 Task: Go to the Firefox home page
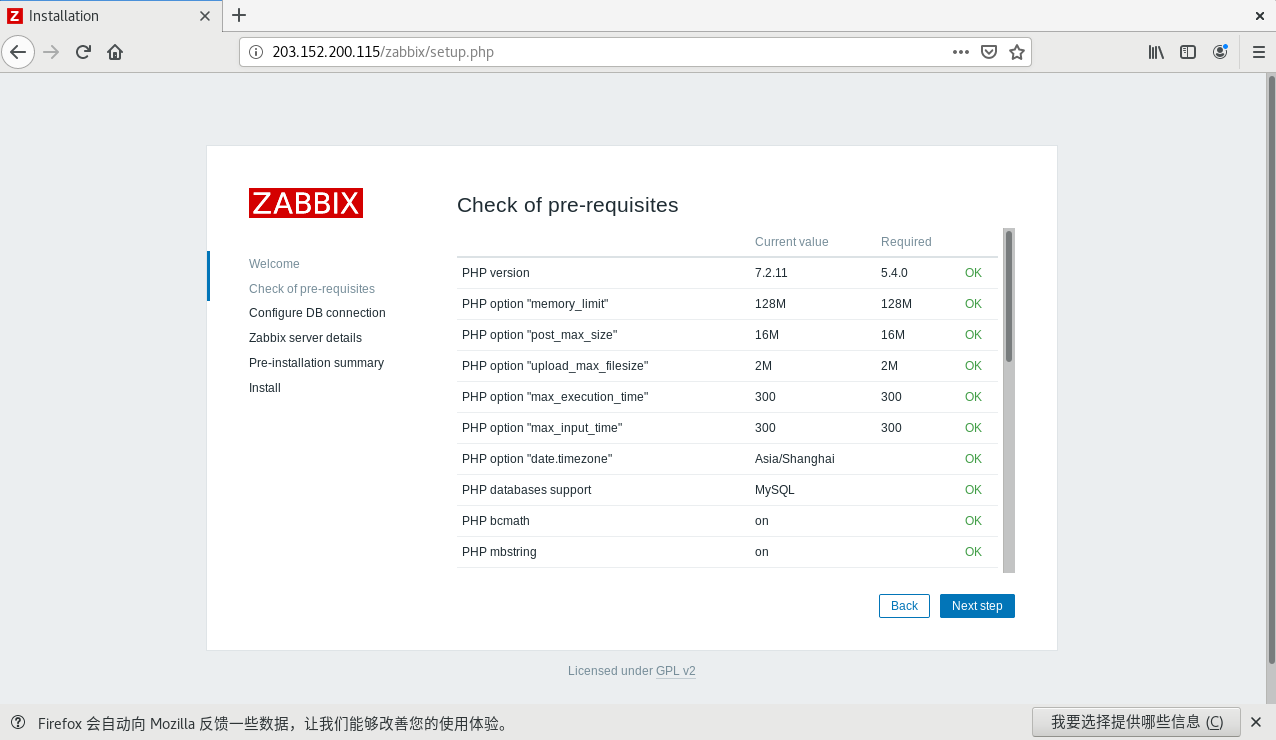pos(115,52)
